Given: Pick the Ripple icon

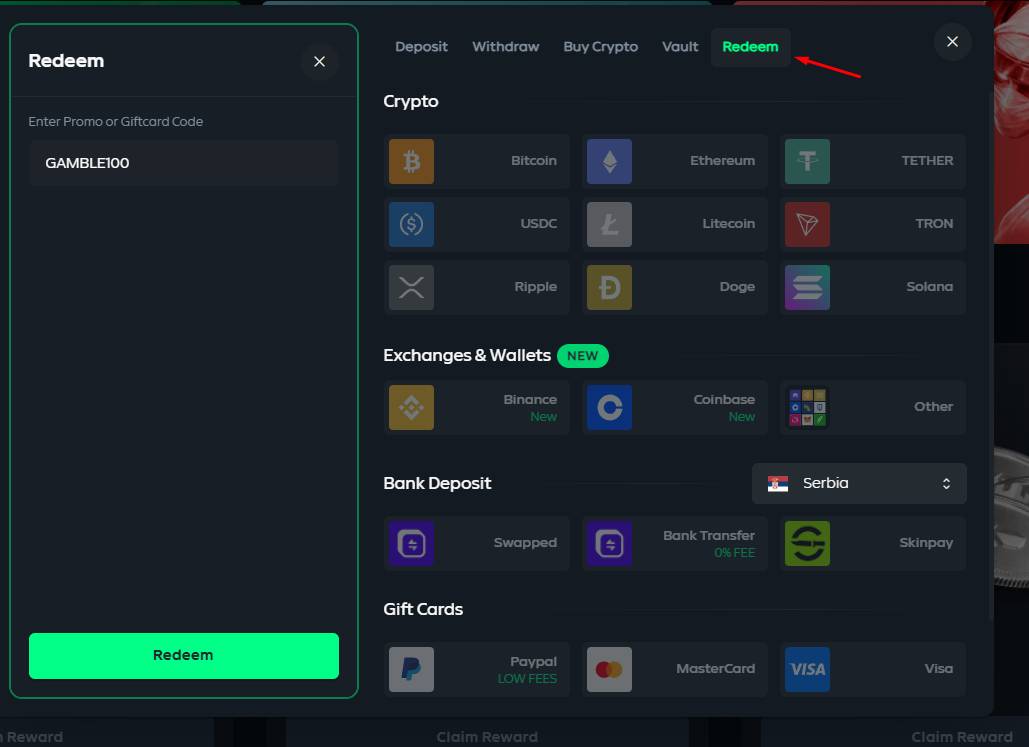Looking at the screenshot, I should click(411, 288).
